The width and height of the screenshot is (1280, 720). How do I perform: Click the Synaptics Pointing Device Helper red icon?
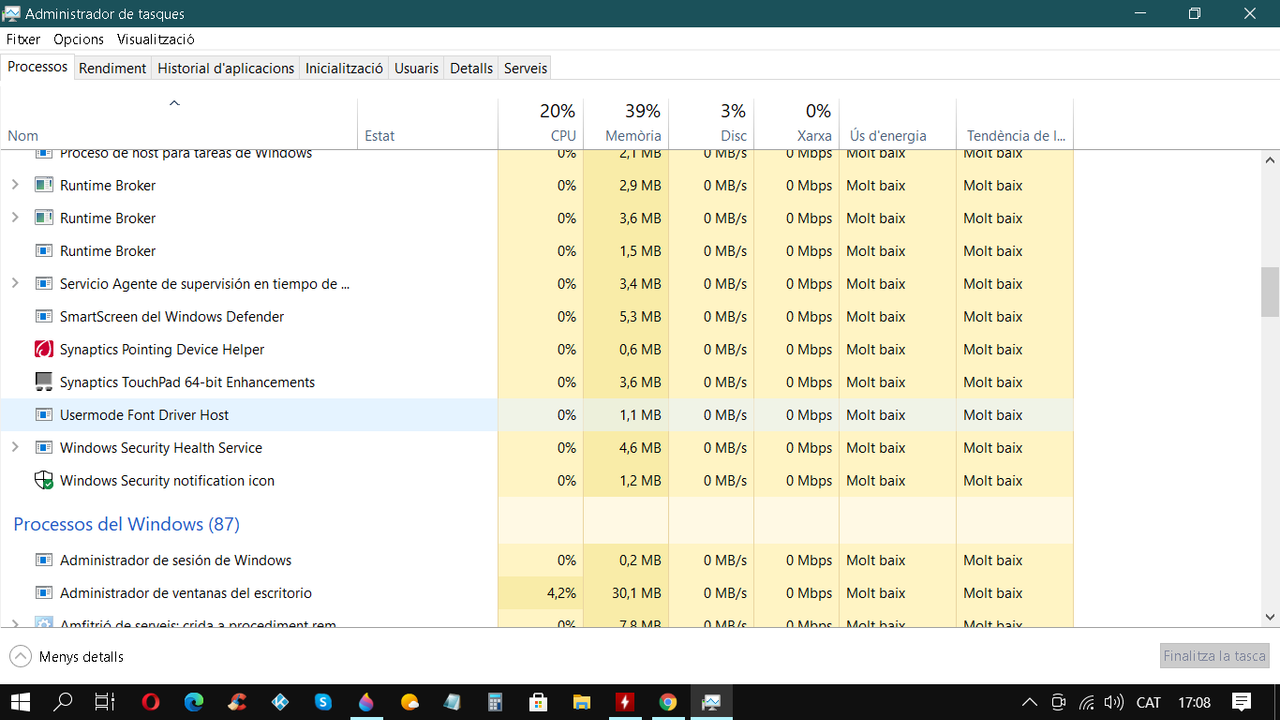point(44,349)
